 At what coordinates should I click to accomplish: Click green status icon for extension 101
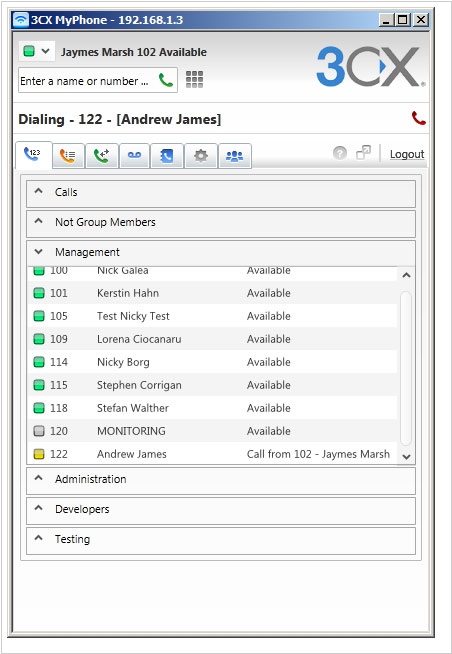click(x=39, y=293)
